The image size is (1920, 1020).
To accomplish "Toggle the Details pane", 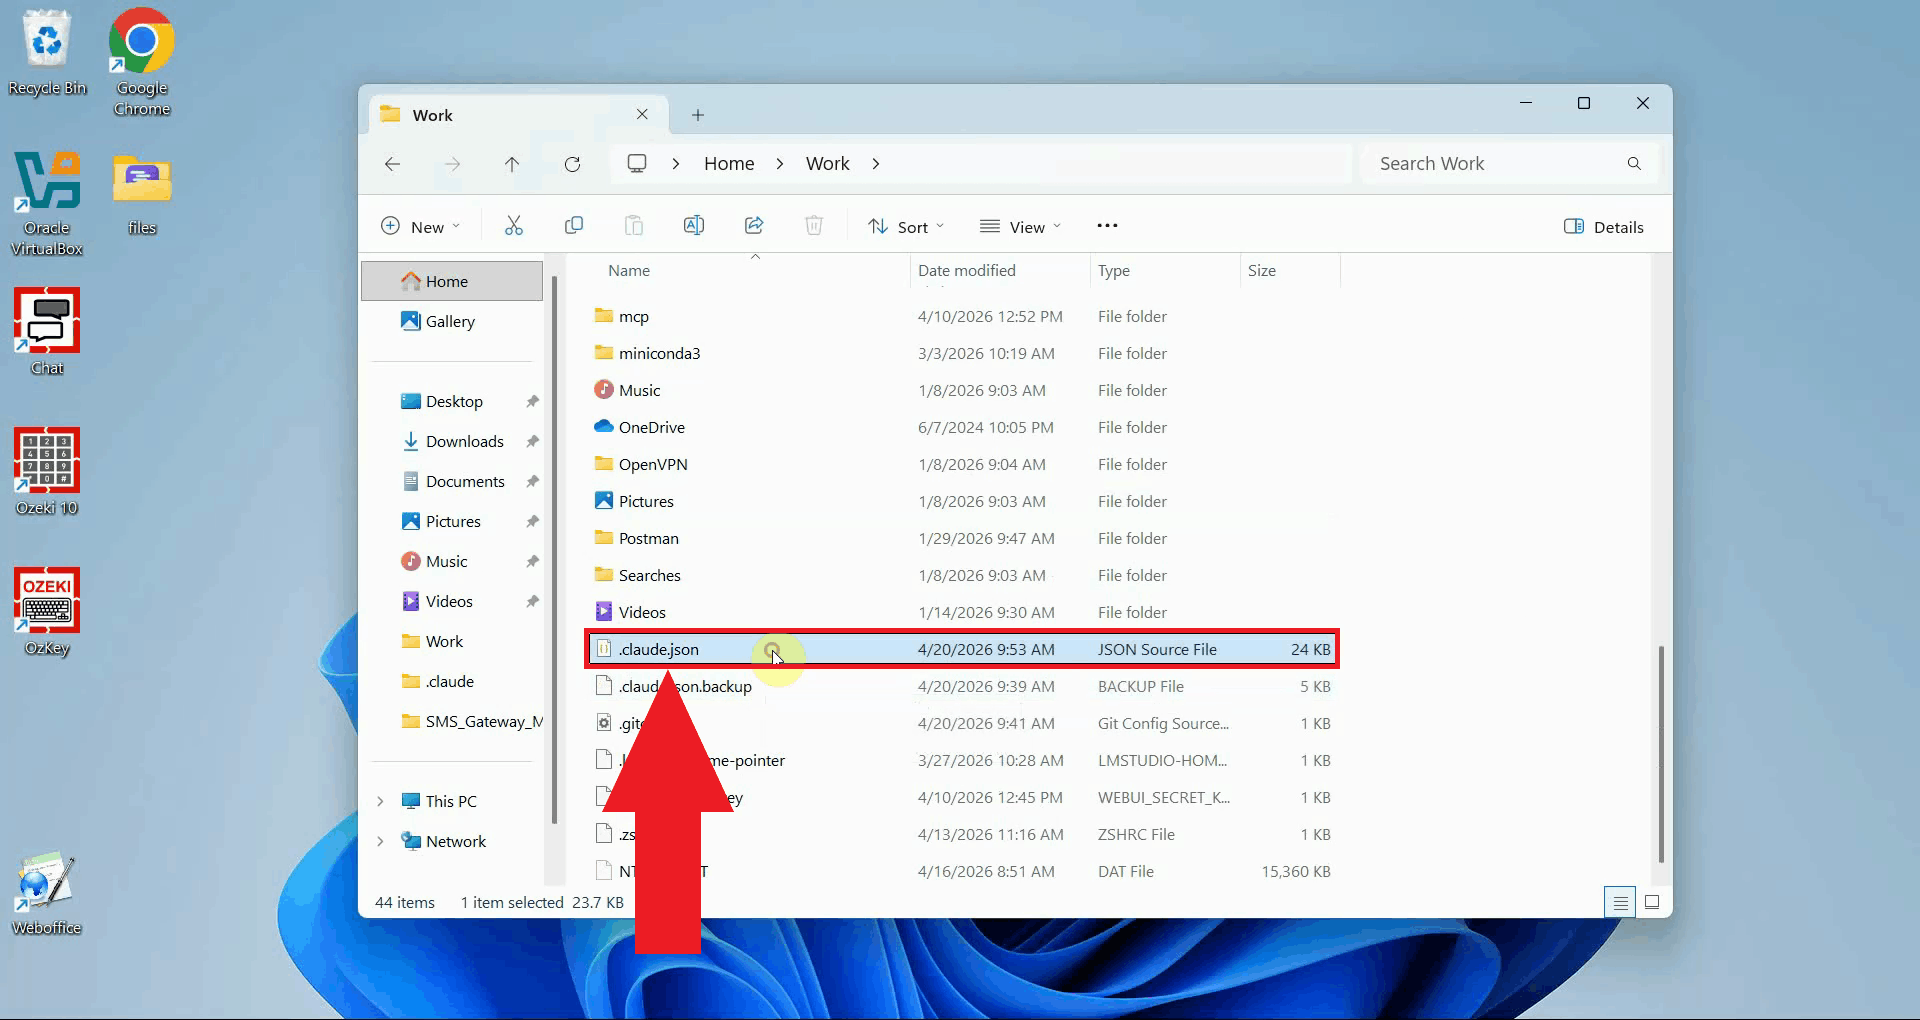I will click(1604, 227).
